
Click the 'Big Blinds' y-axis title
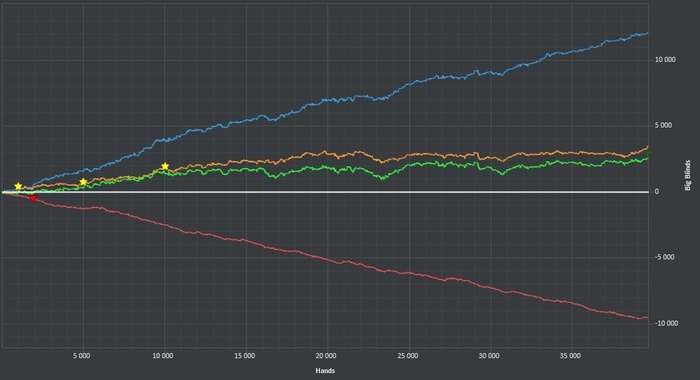(688, 175)
